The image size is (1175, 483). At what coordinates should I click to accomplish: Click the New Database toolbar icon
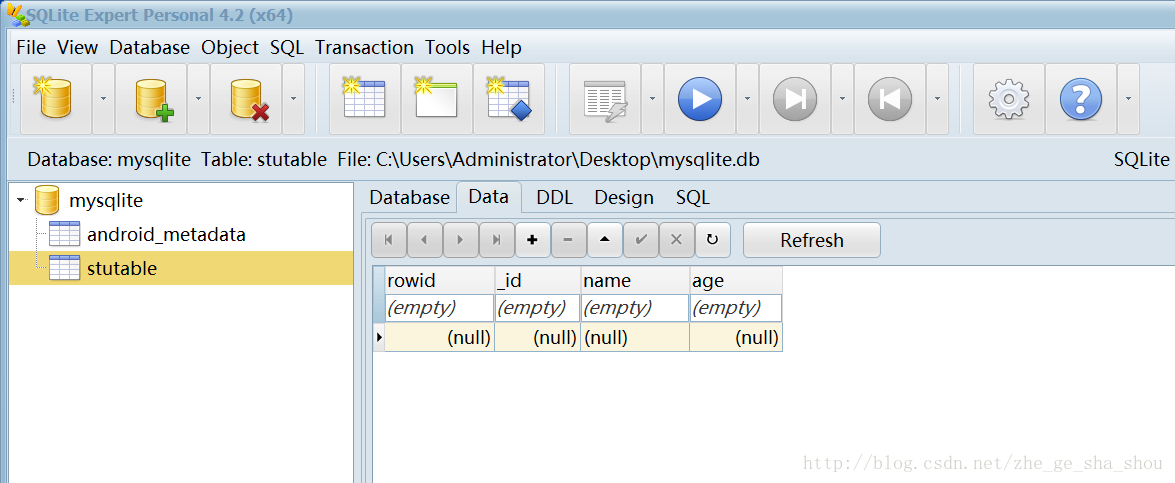click(55, 99)
